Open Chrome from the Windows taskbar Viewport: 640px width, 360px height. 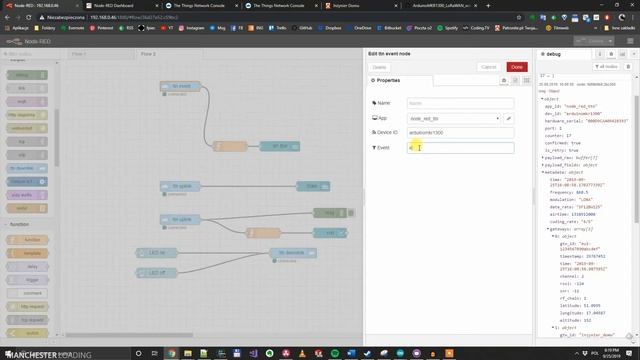(171, 353)
